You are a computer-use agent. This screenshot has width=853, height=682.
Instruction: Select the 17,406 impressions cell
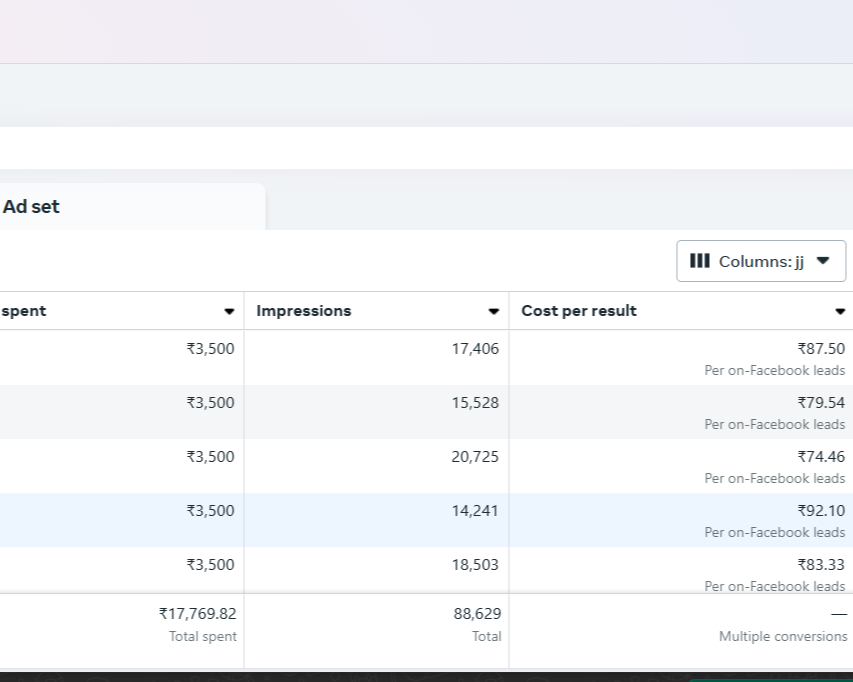tap(475, 349)
